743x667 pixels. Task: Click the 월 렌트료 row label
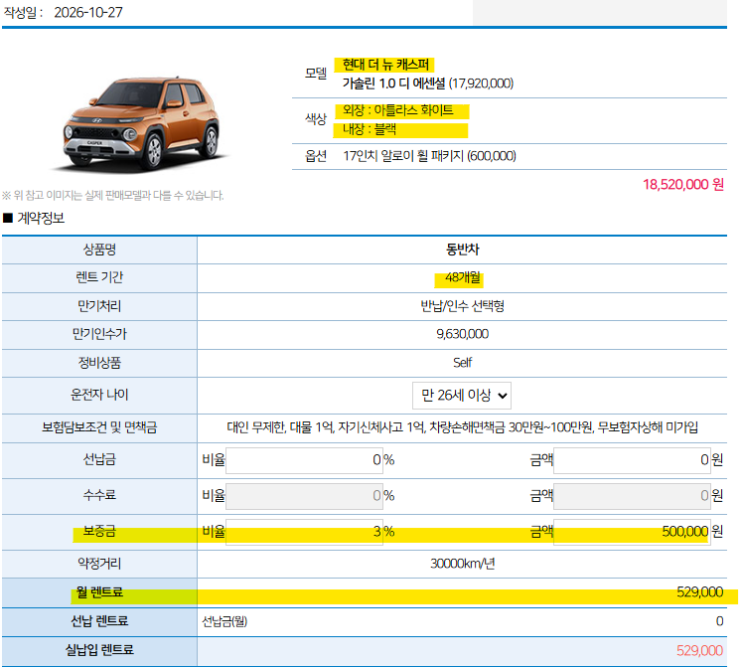click(100, 592)
